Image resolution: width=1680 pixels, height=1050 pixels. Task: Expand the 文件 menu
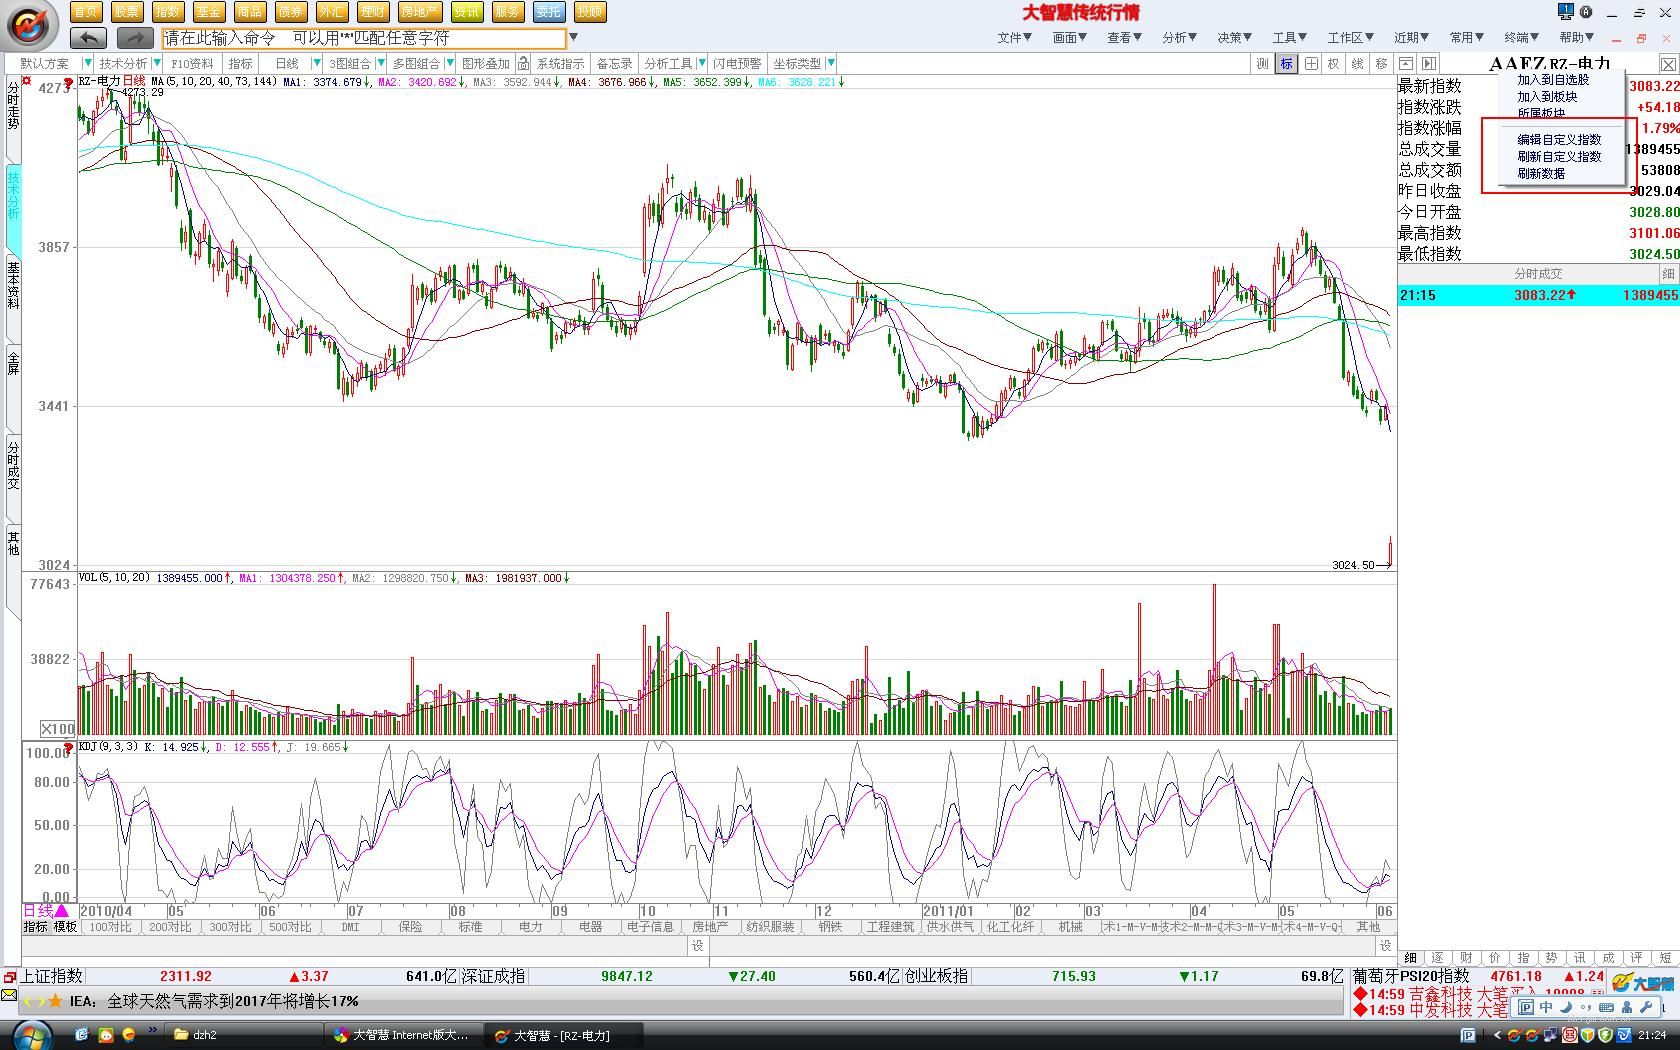1014,38
